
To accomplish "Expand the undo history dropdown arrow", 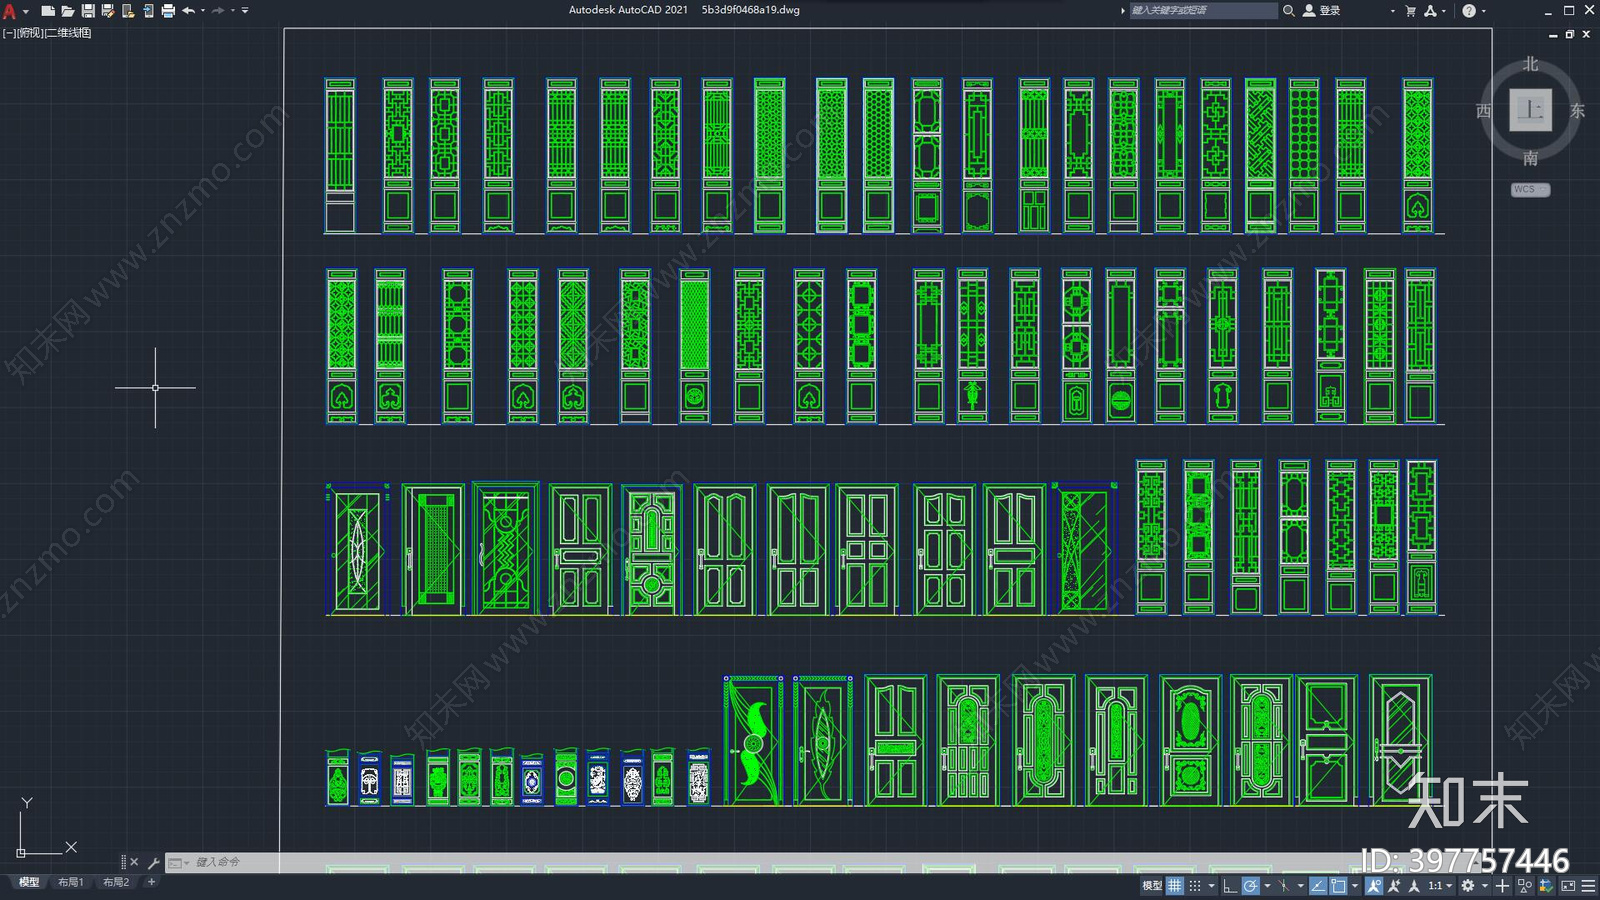I will 203,11.
